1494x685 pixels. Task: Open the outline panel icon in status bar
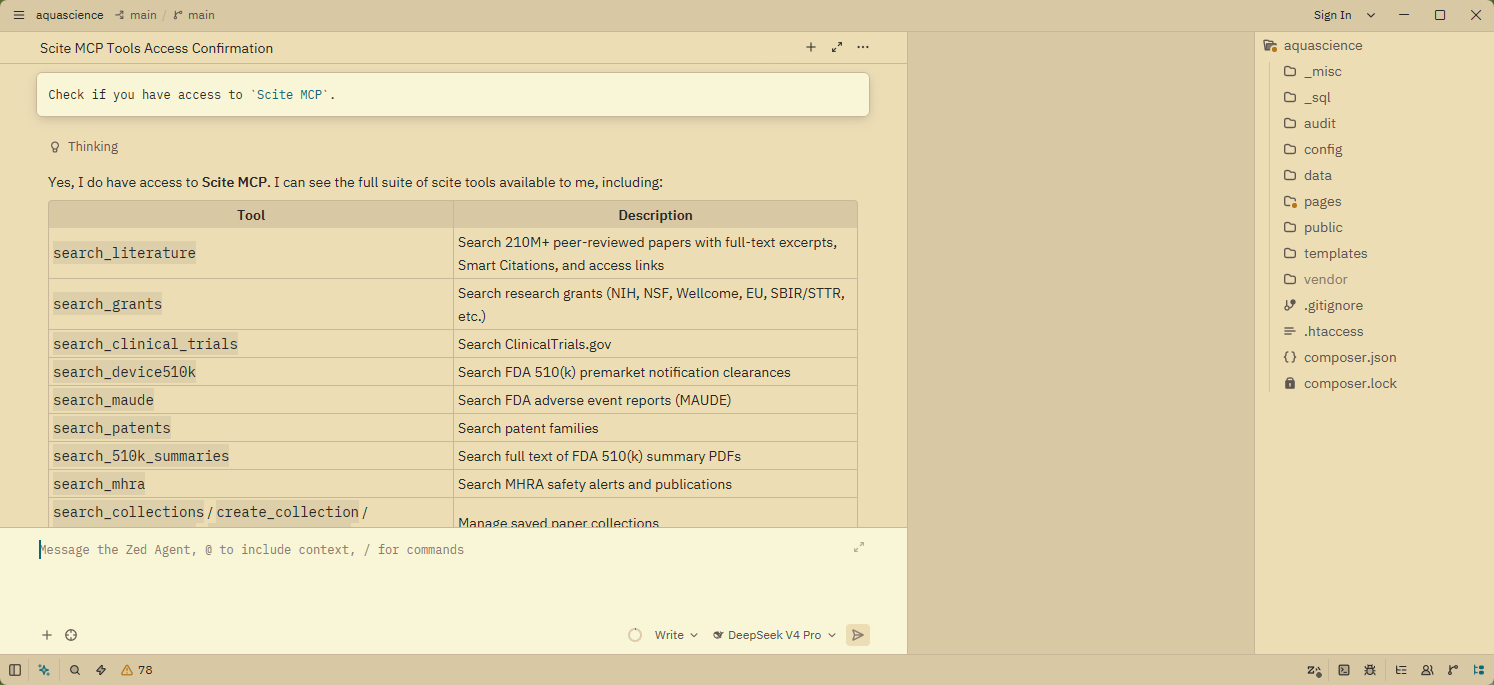1401,670
